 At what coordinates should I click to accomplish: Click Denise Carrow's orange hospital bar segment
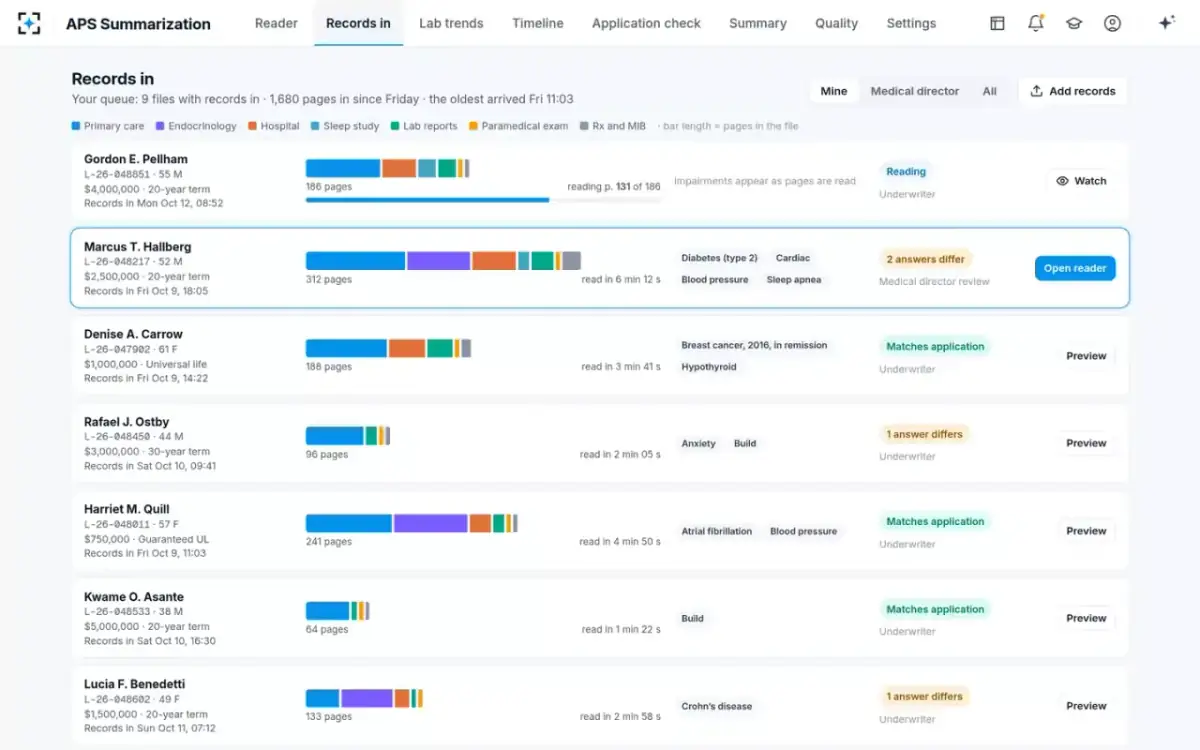[407, 348]
